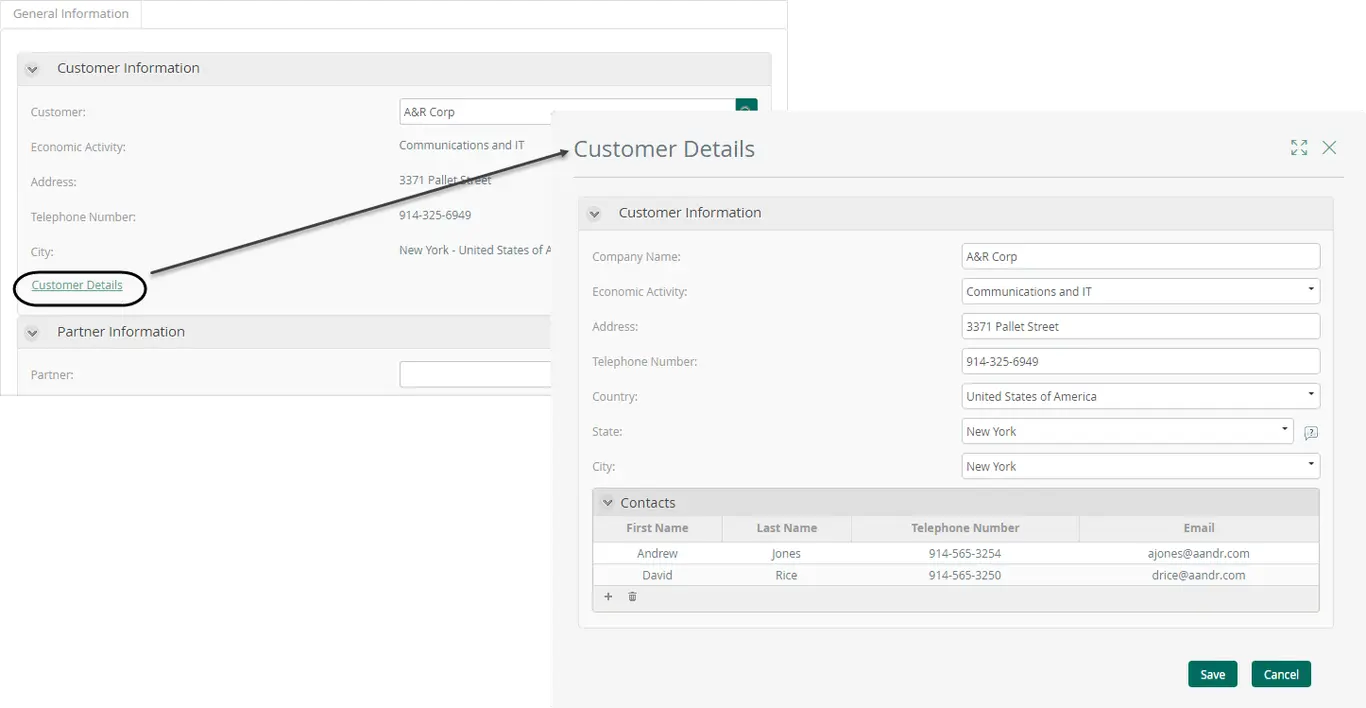Viewport: 1366px width, 708px height.
Task: Edit the Address field in the dialog
Action: (x=1141, y=326)
